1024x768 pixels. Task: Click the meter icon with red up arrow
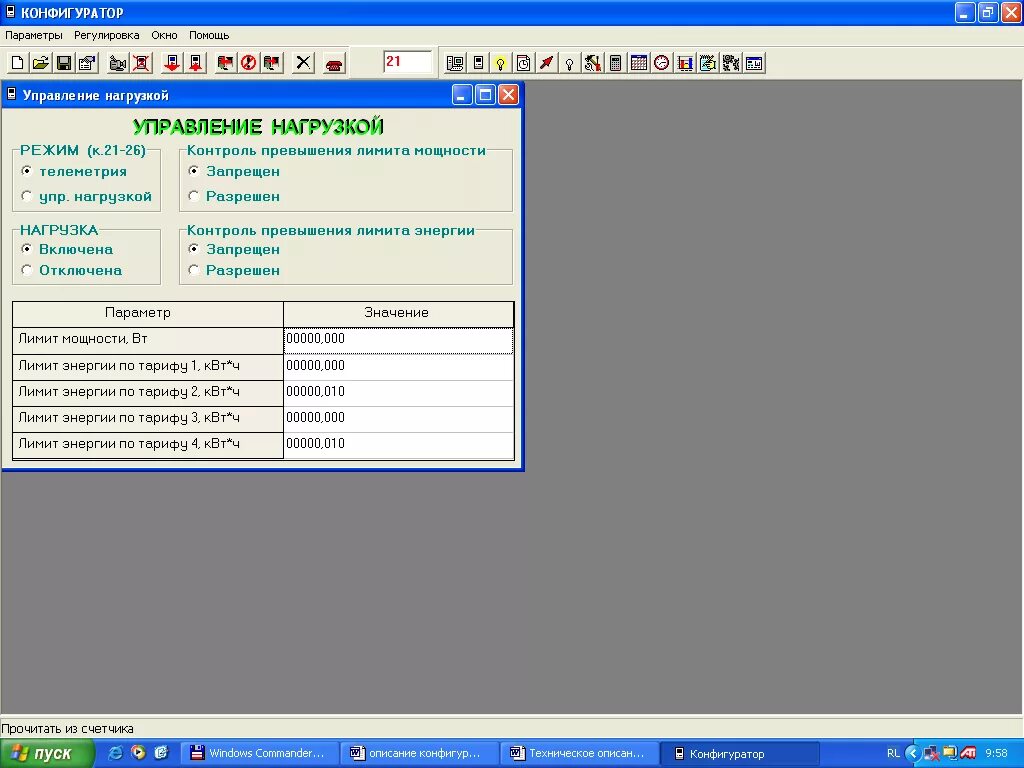(195, 63)
